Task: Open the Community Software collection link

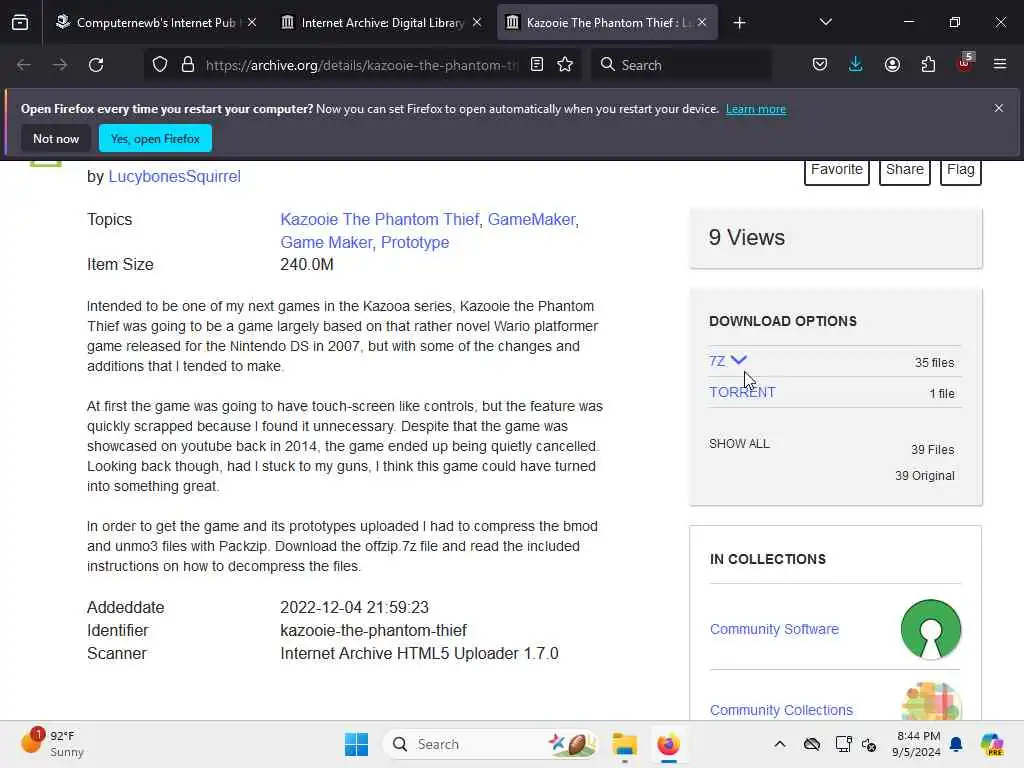Action: [x=775, y=629]
